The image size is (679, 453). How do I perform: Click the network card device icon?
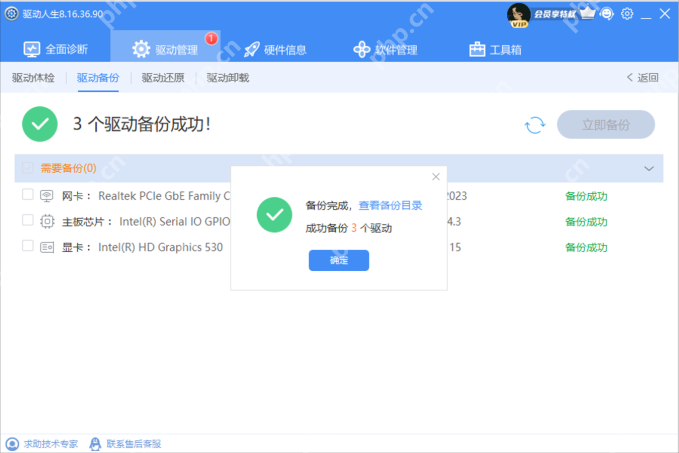(x=47, y=196)
